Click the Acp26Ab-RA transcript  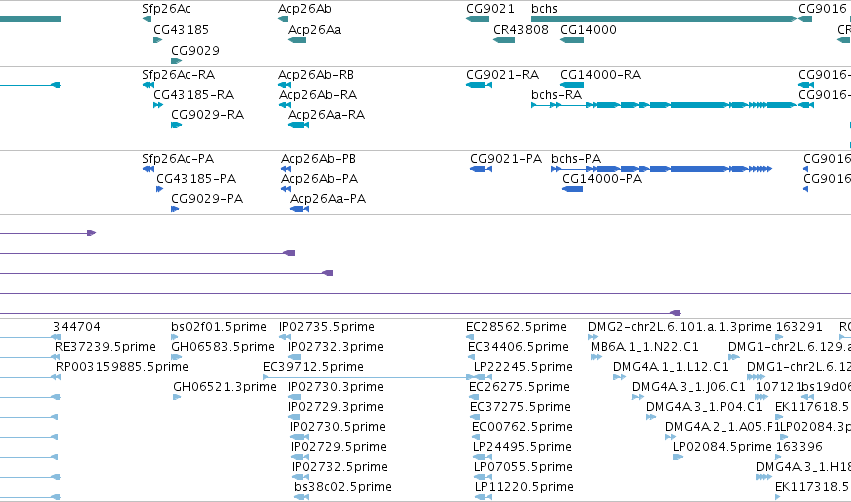[285, 105]
